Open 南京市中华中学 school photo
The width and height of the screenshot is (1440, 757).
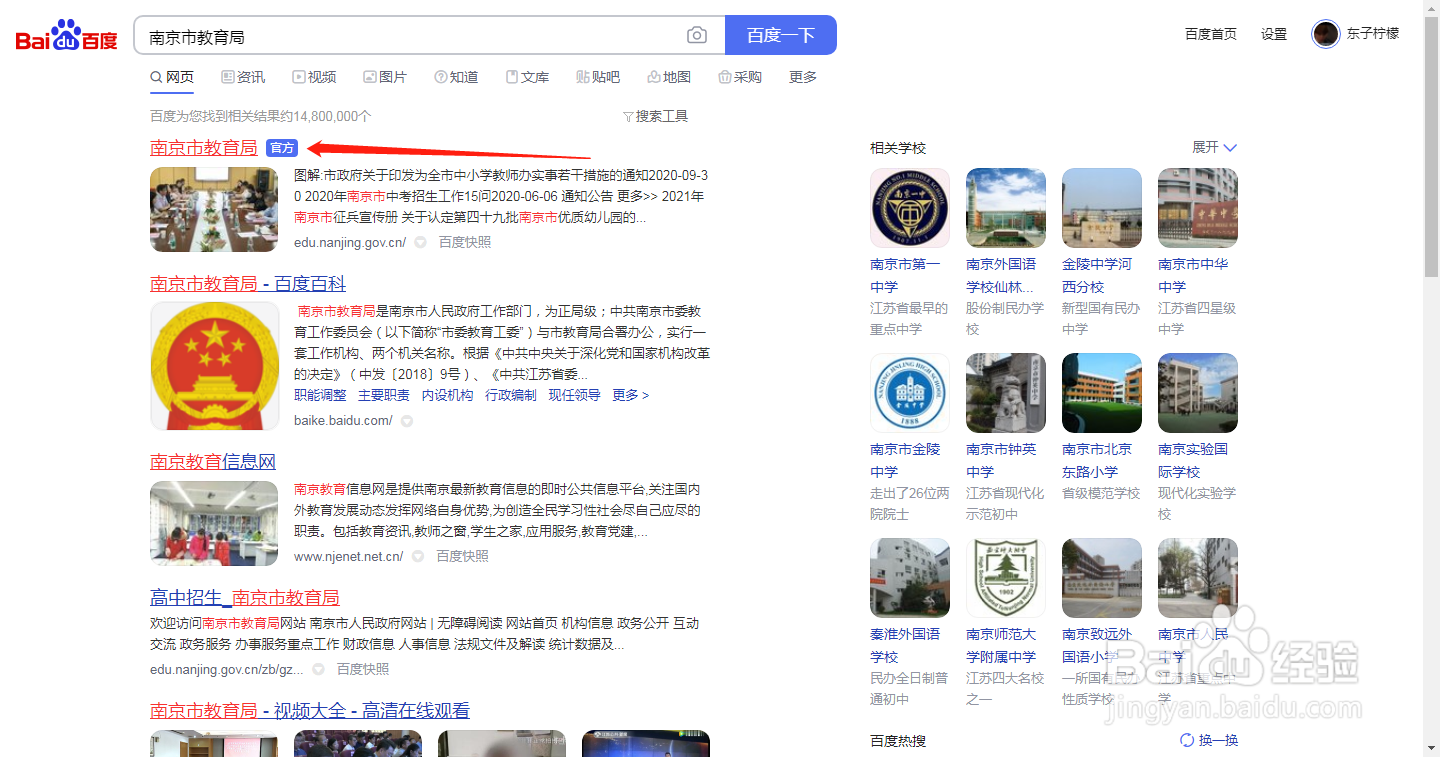point(1198,208)
